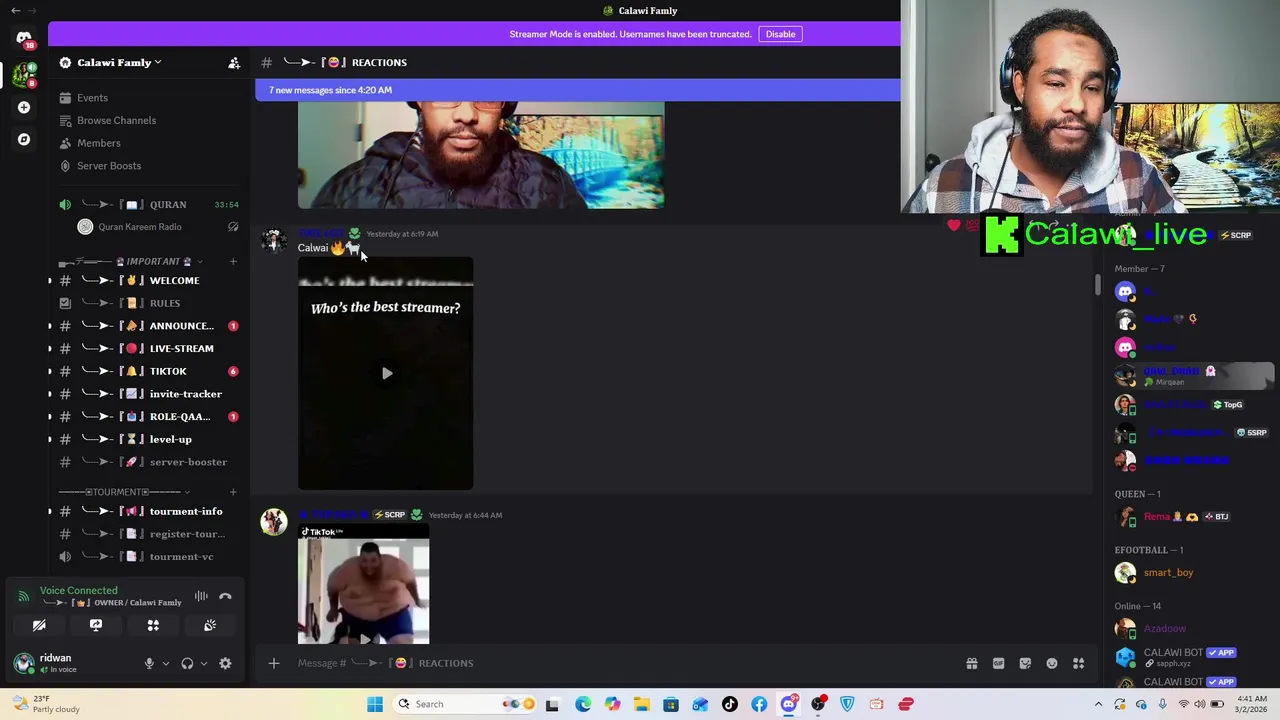This screenshot has height=720, width=1280.
Task: Add channel to TOURMENT category
Action: tap(233, 493)
